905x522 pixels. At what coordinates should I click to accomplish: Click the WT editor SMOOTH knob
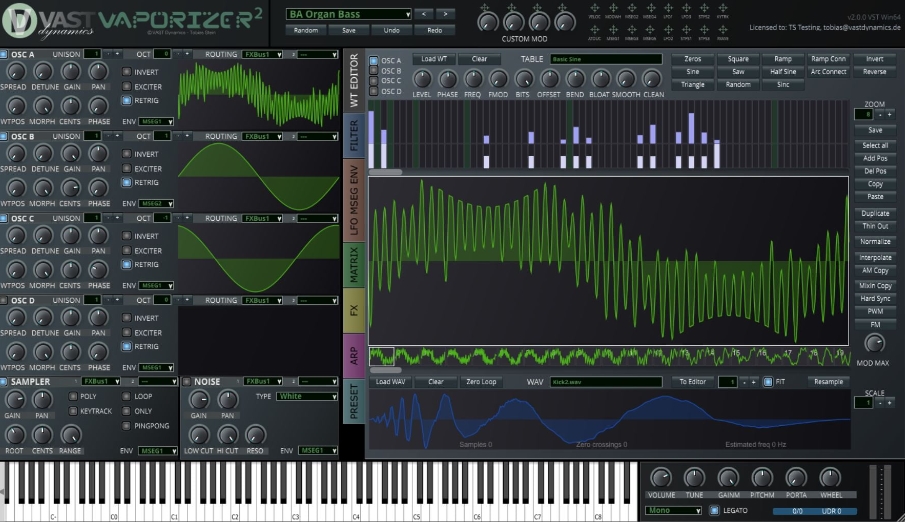(626, 79)
